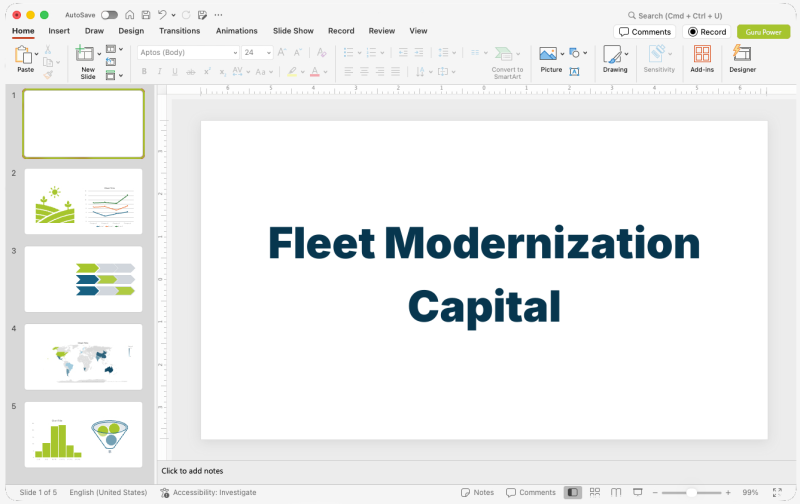Click the Reset slide icon

tap(111, 62)
